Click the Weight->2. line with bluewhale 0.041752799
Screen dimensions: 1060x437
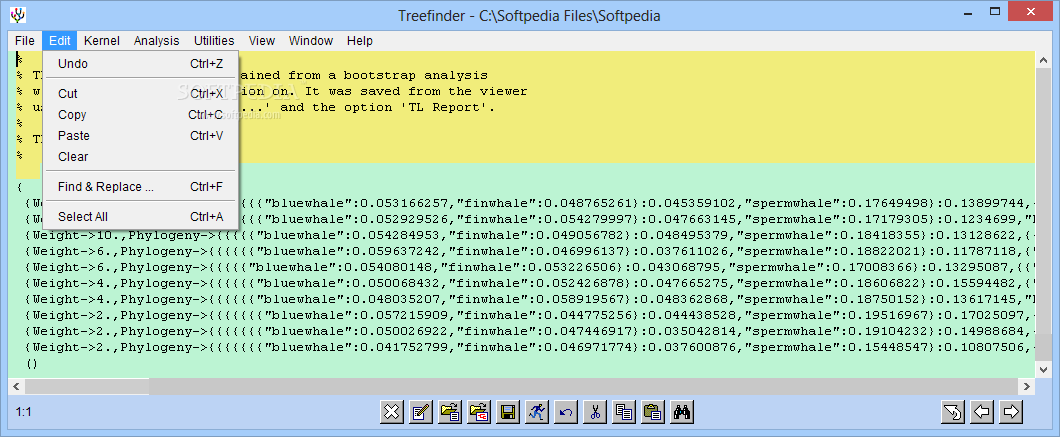(530, 348)
